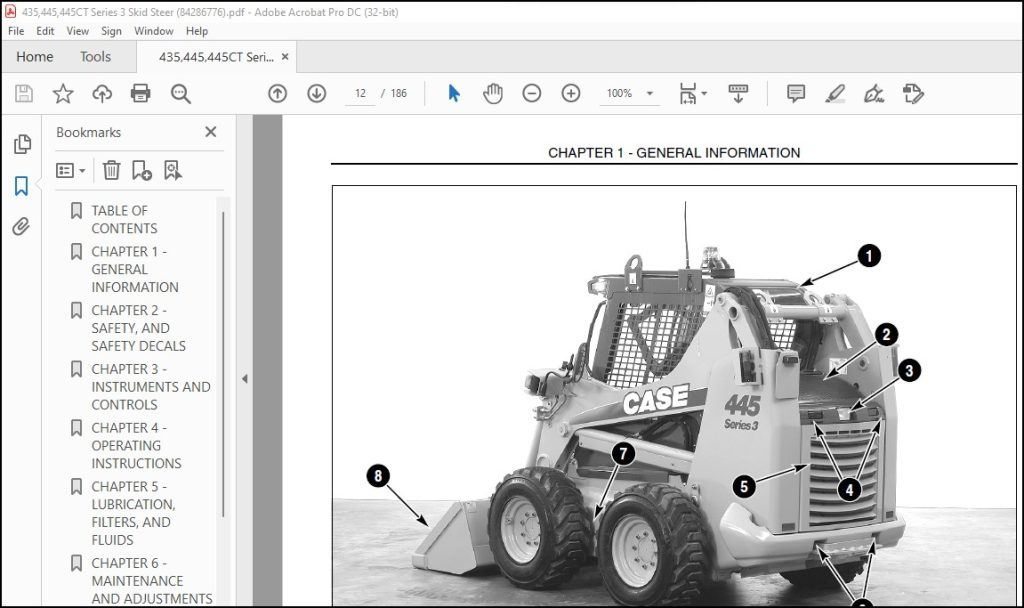The width and height of the screenshot is (1024, 608).
Task: Open the bookmark options dropdown
Action: pyautogui.click(x=71, y=170)
